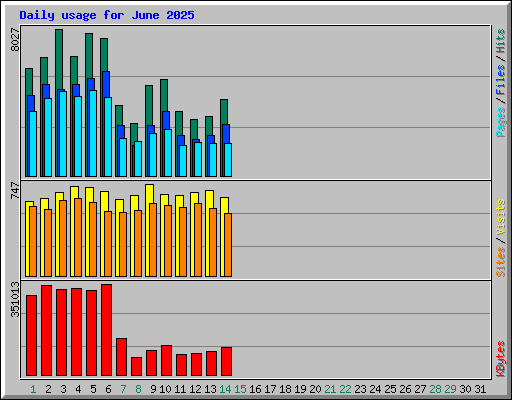
Task: Click the red KBytes bar for day 10
Action: (166, 360)
